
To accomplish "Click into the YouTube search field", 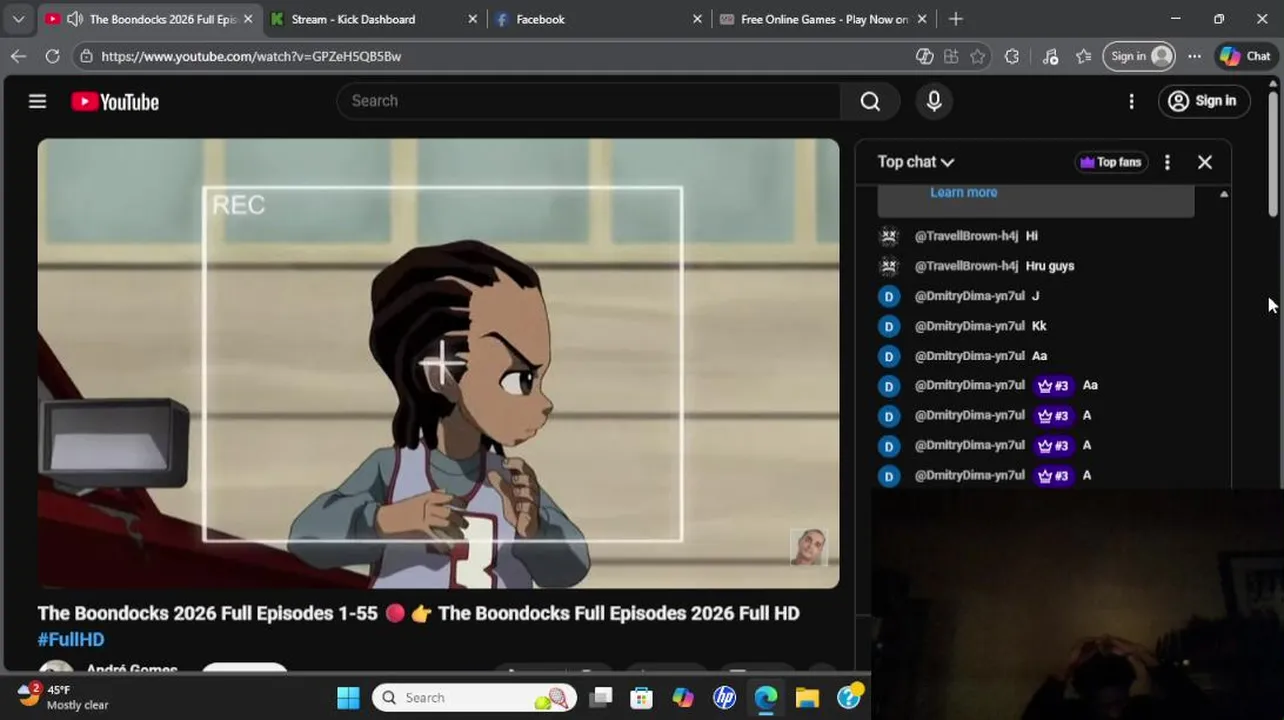I will point(590,101).
